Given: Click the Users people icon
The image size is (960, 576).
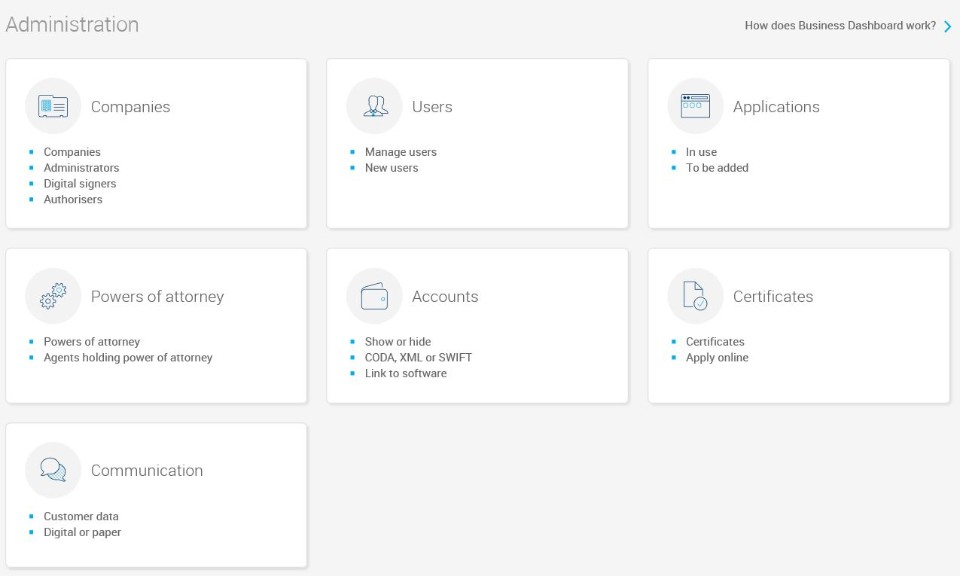Looking at the screenshot, I should (373, 106).
